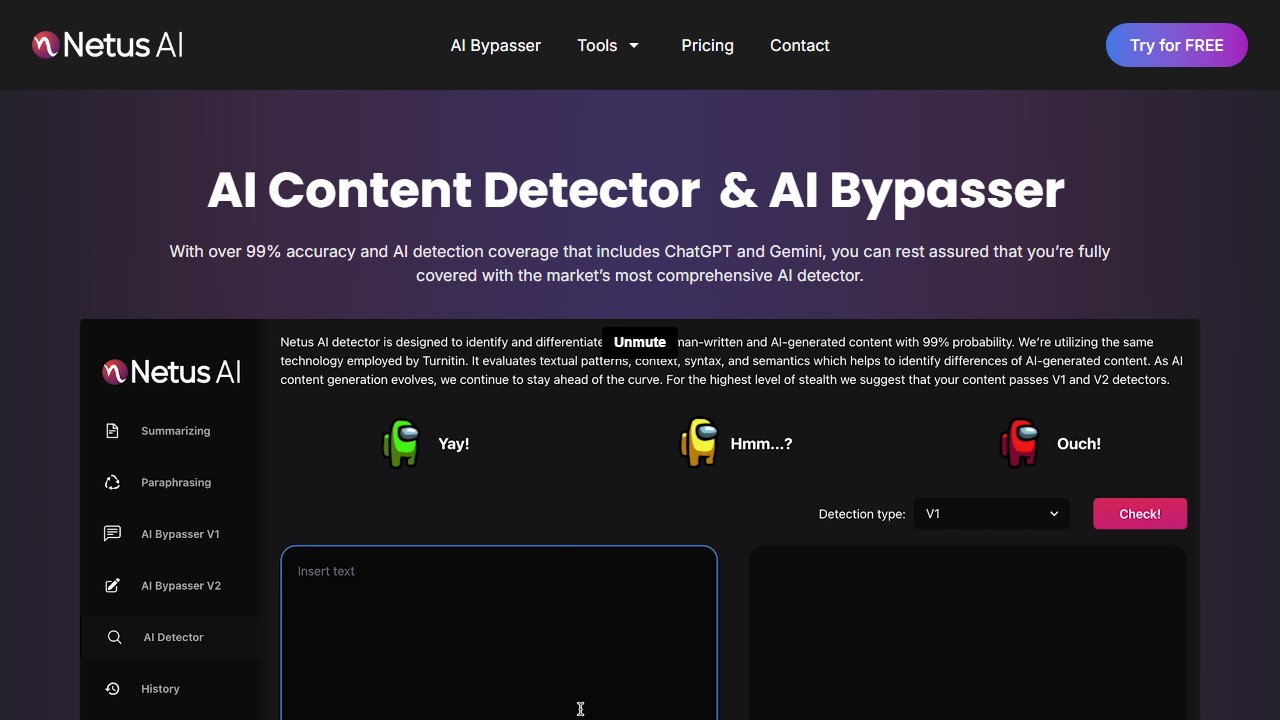Image resolution: width=1280 pixels, height=720 pixels.
Task: Open the AI Detector item
Action: click(x=173, y=637)
